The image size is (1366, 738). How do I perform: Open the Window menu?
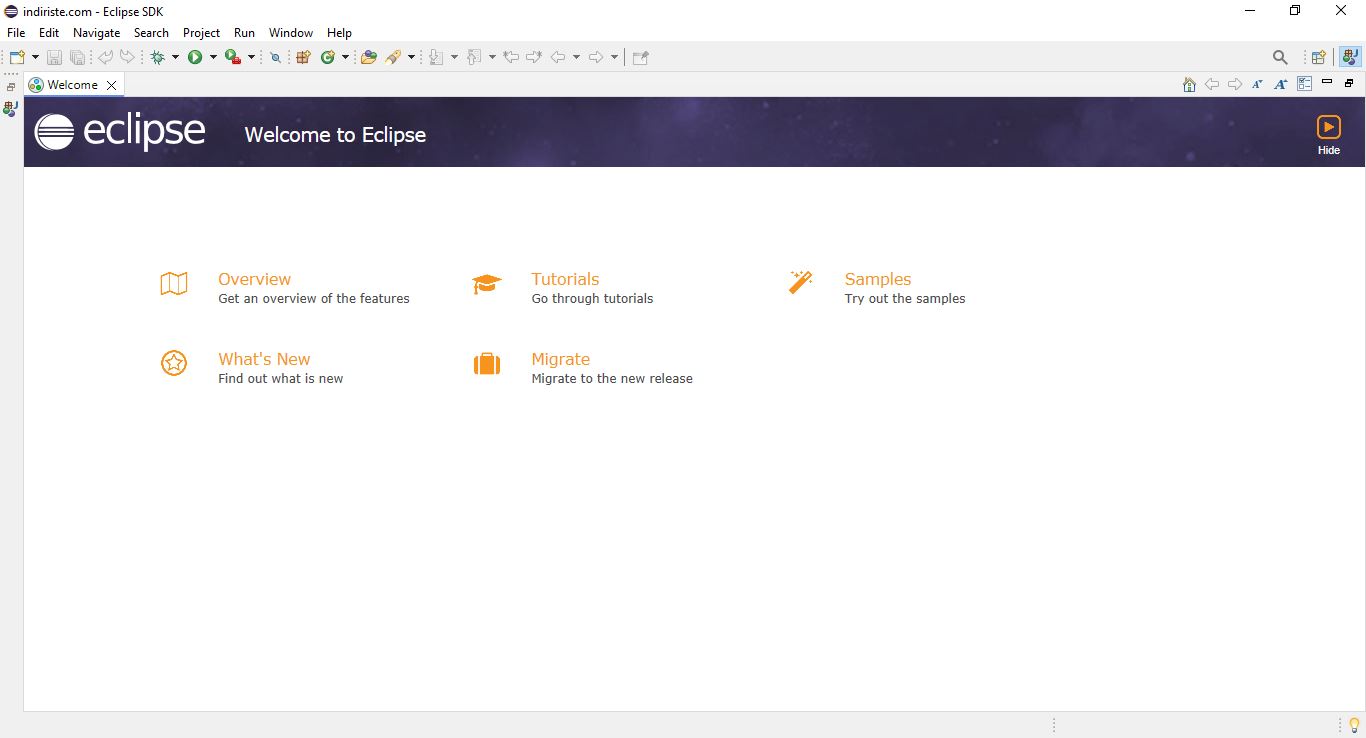tap(291, 33)
